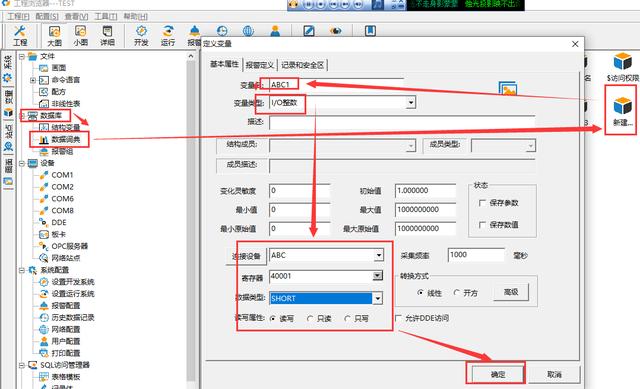Image resolution: width=640 pixels, height=389 pixels.
Task: Select the 开方 conversion radio button
Action: pyautogui.click(x=457, y=293)
